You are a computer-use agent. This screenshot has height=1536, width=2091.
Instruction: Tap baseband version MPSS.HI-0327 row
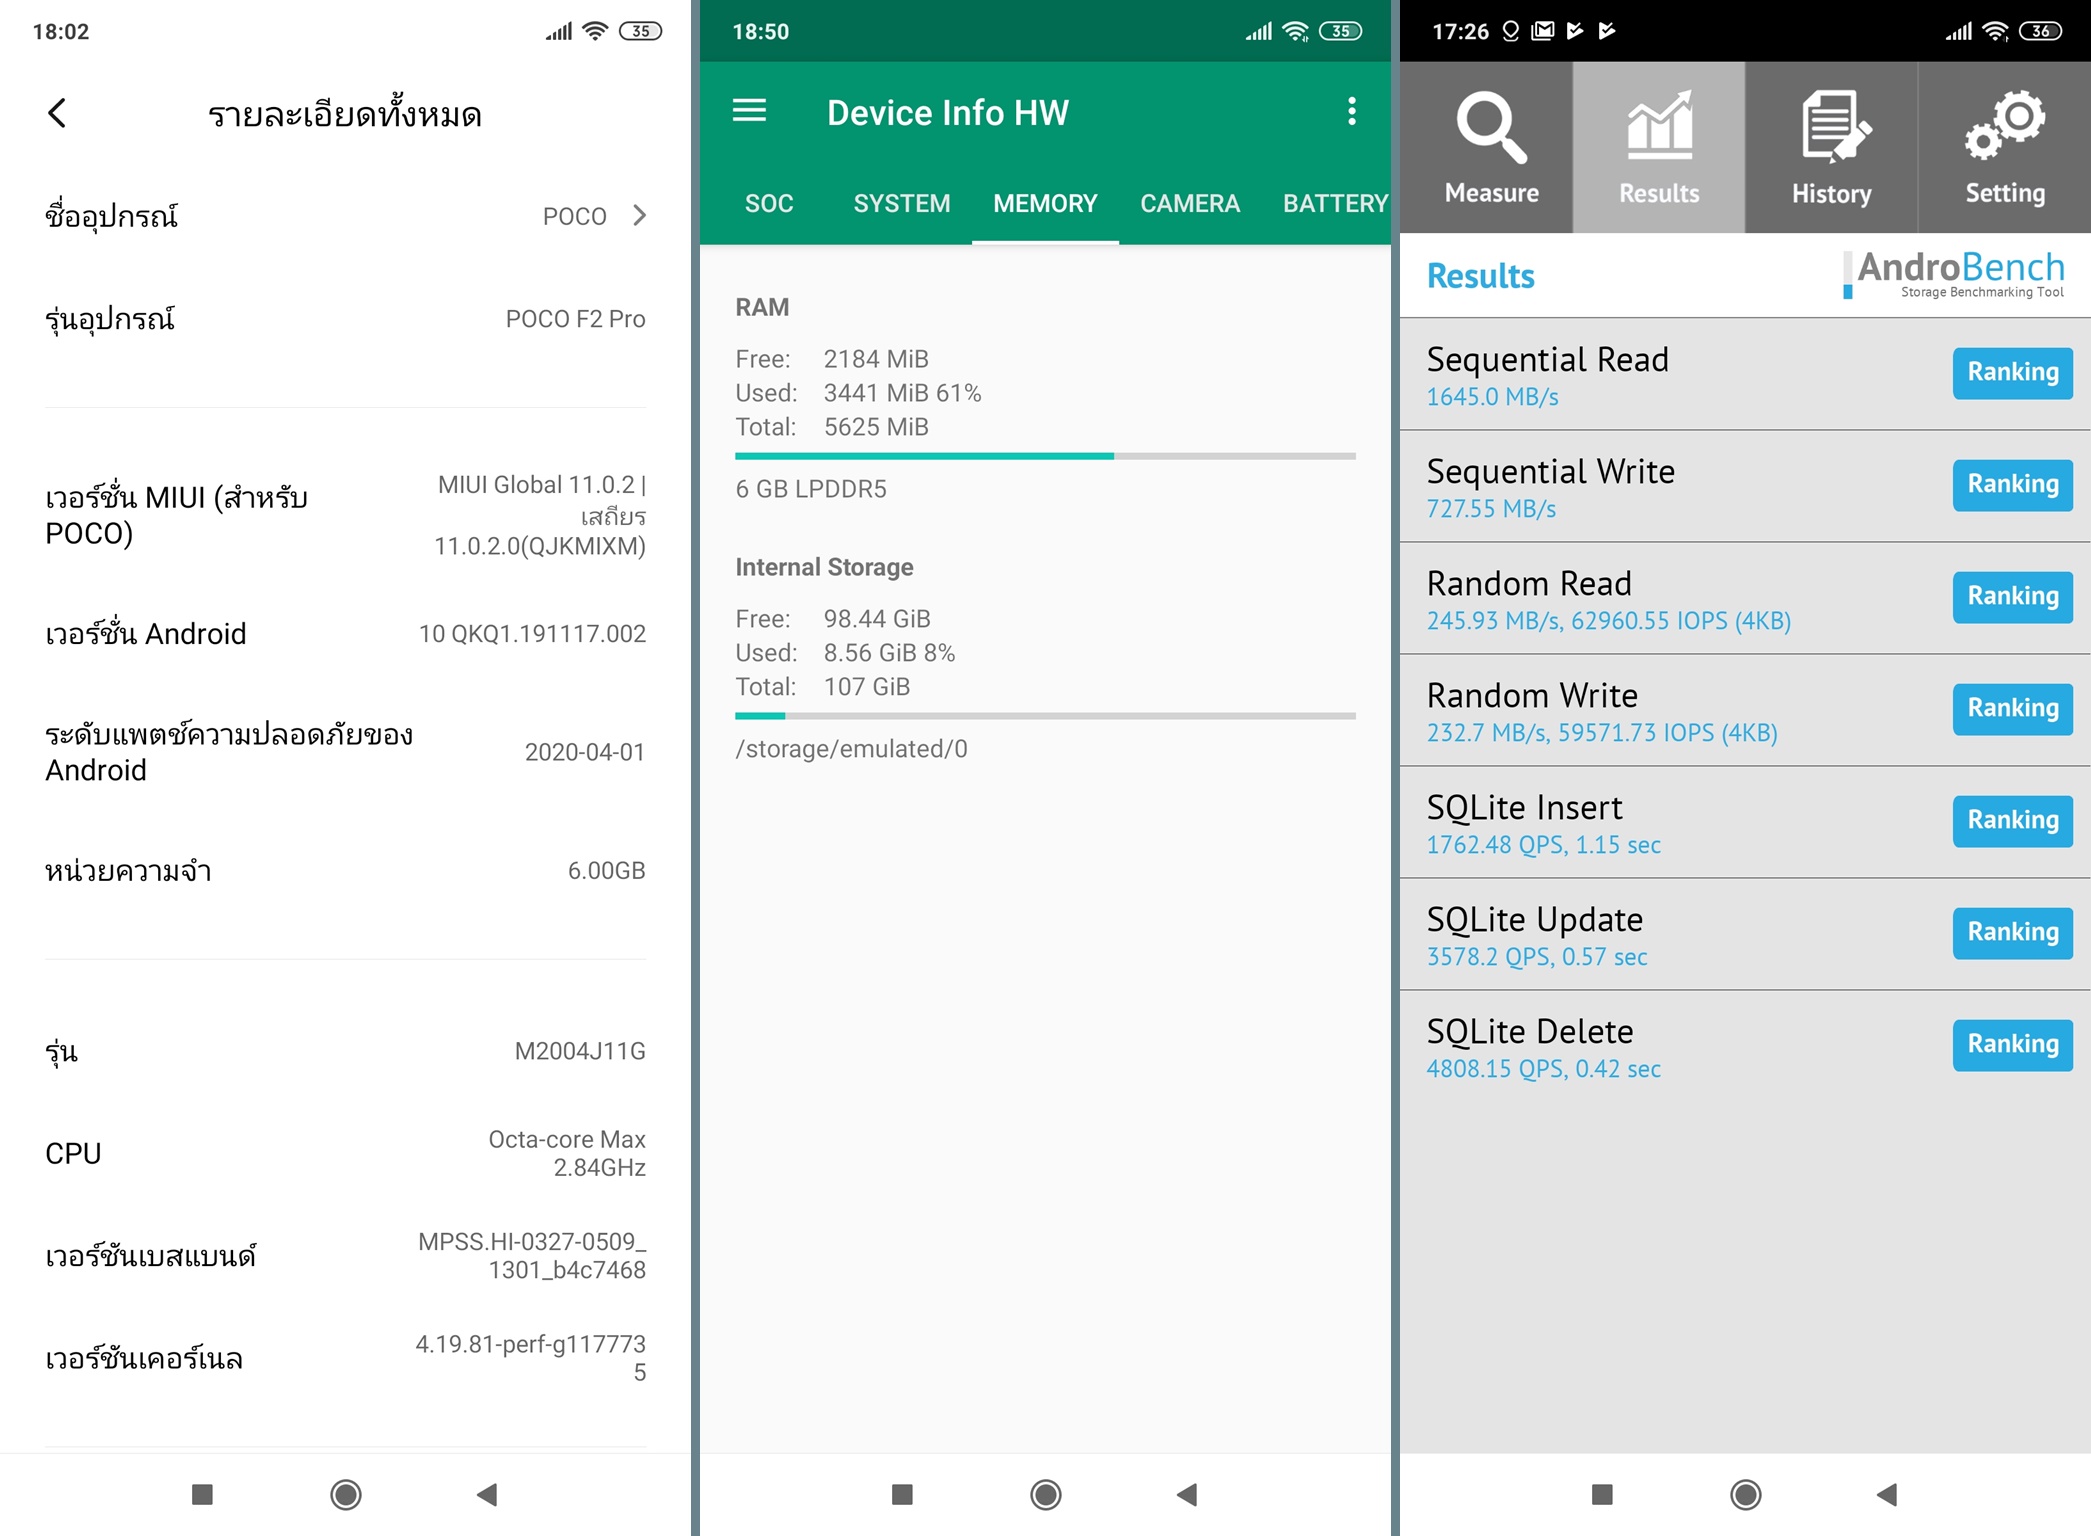tap(345, 1255)
